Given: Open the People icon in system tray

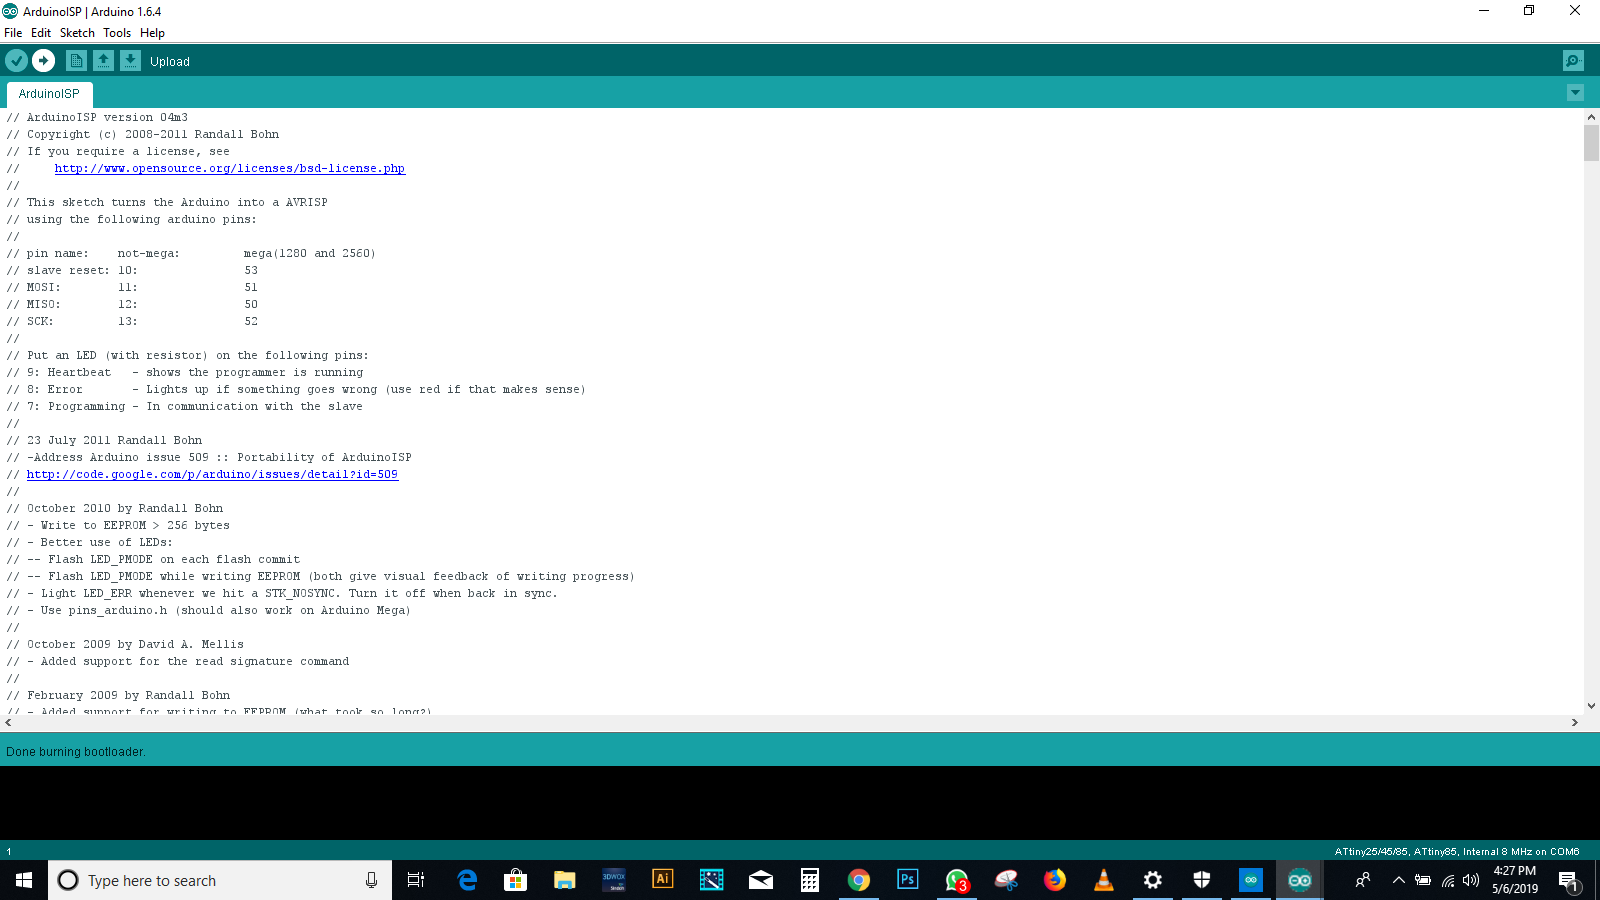Looking at the screenshot, I should (1362, 880).
